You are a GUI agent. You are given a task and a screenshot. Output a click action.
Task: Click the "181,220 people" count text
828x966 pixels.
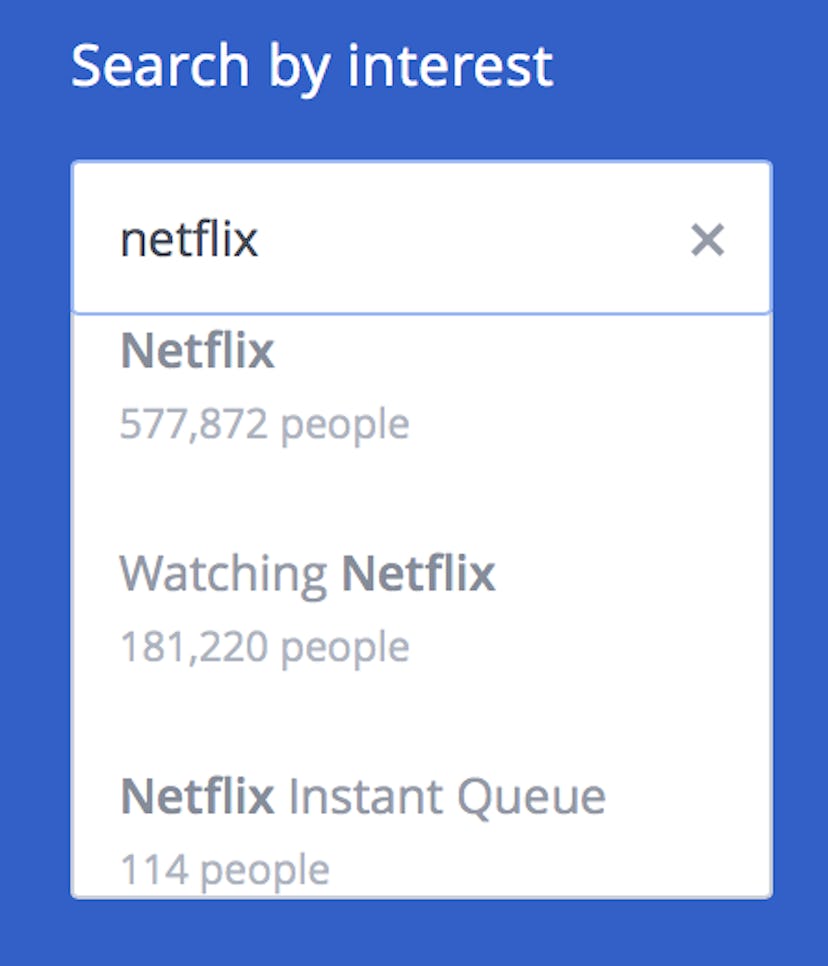264,647
